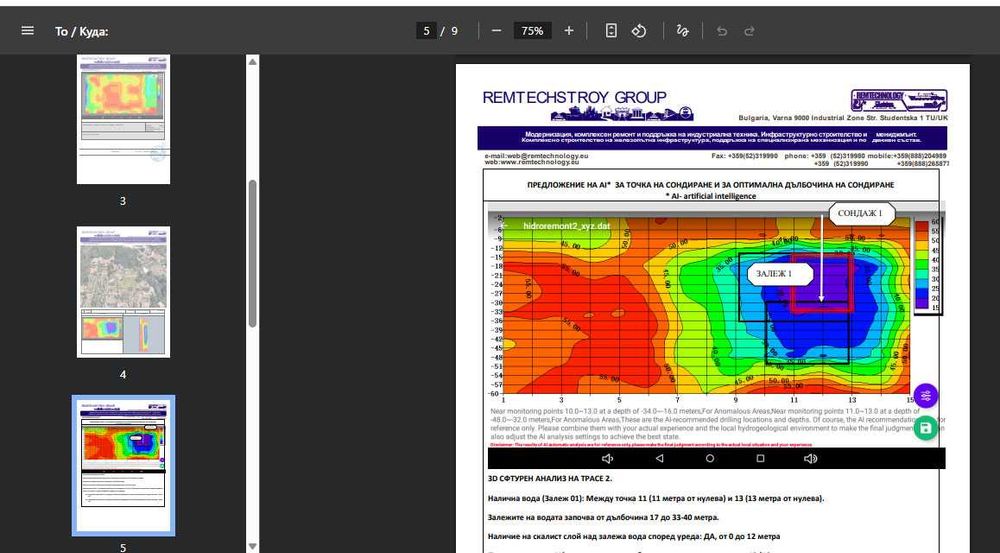
Task: Open the hamburger sidebar menu
Action: (27, 31)
